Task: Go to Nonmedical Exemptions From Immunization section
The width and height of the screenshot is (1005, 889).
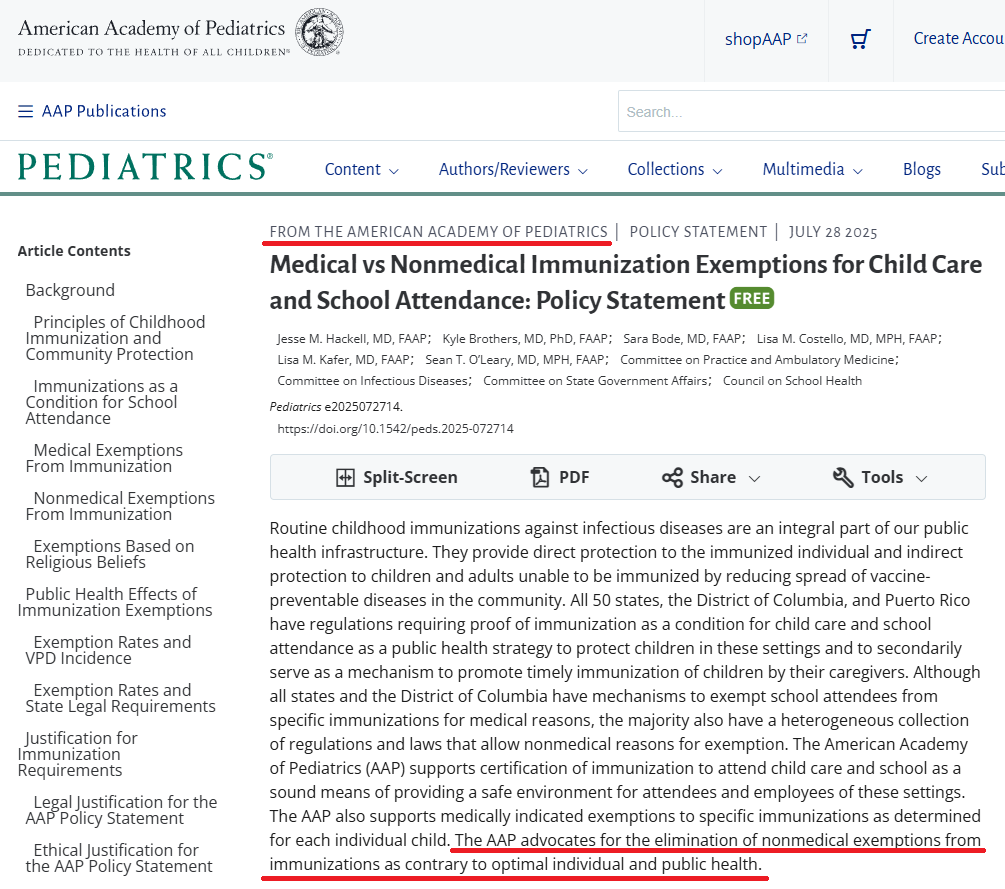Action: pyautogui.click(x=118, y=506)
